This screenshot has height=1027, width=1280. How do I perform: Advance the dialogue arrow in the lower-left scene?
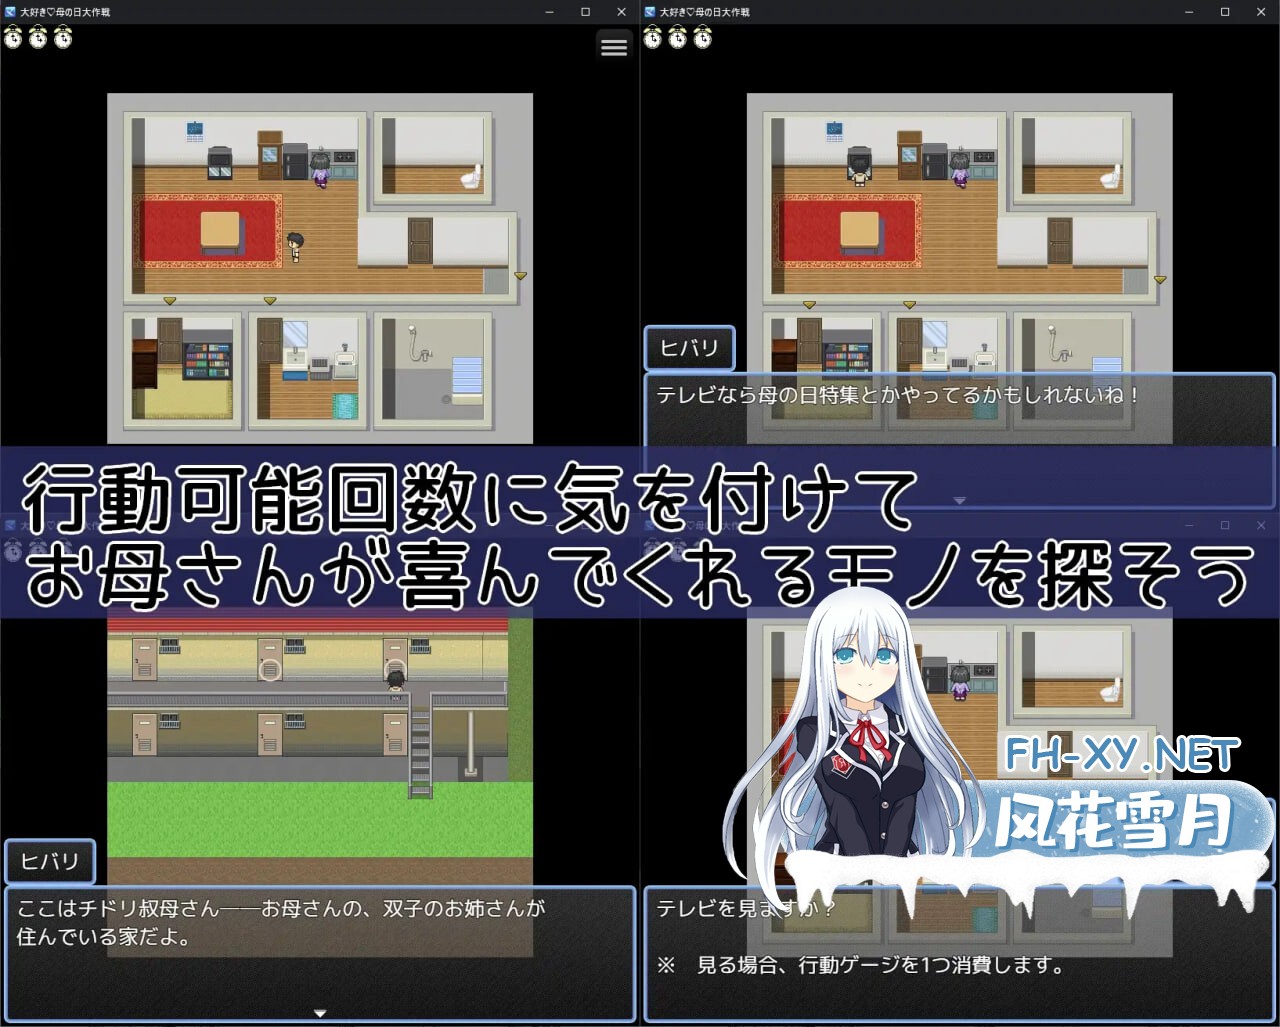[x=320, y=1013]
